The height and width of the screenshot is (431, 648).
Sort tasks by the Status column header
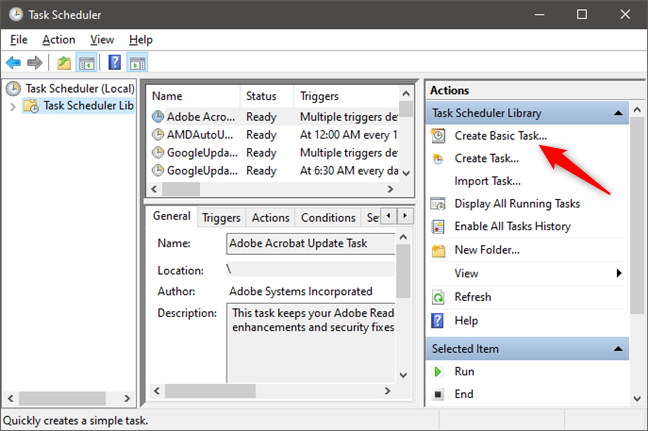[x=267, y=96]
